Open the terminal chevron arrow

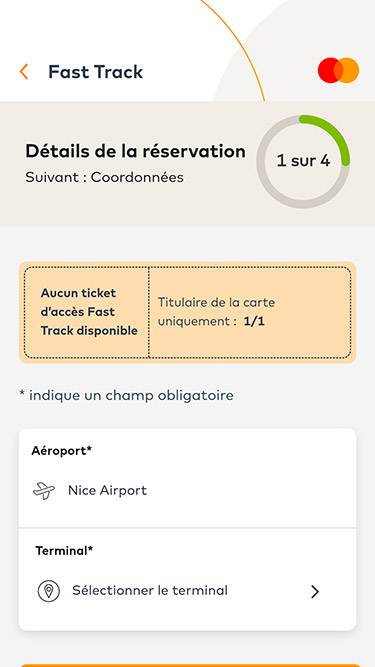[x=315, y=592]
